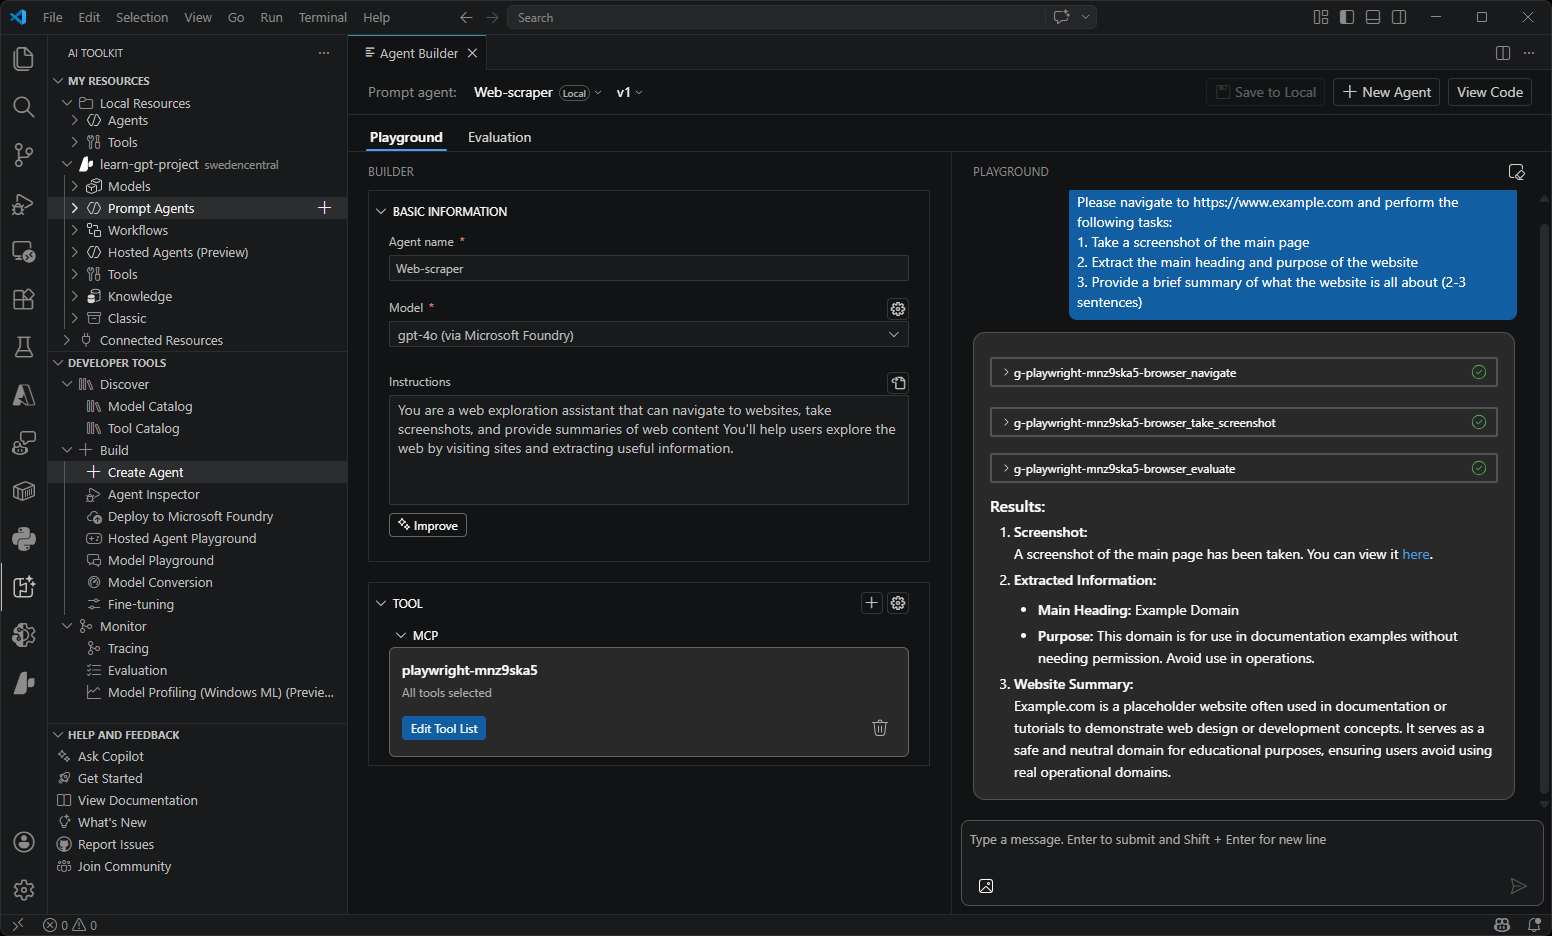Open the Python extension icon

(x=23, y=539)
